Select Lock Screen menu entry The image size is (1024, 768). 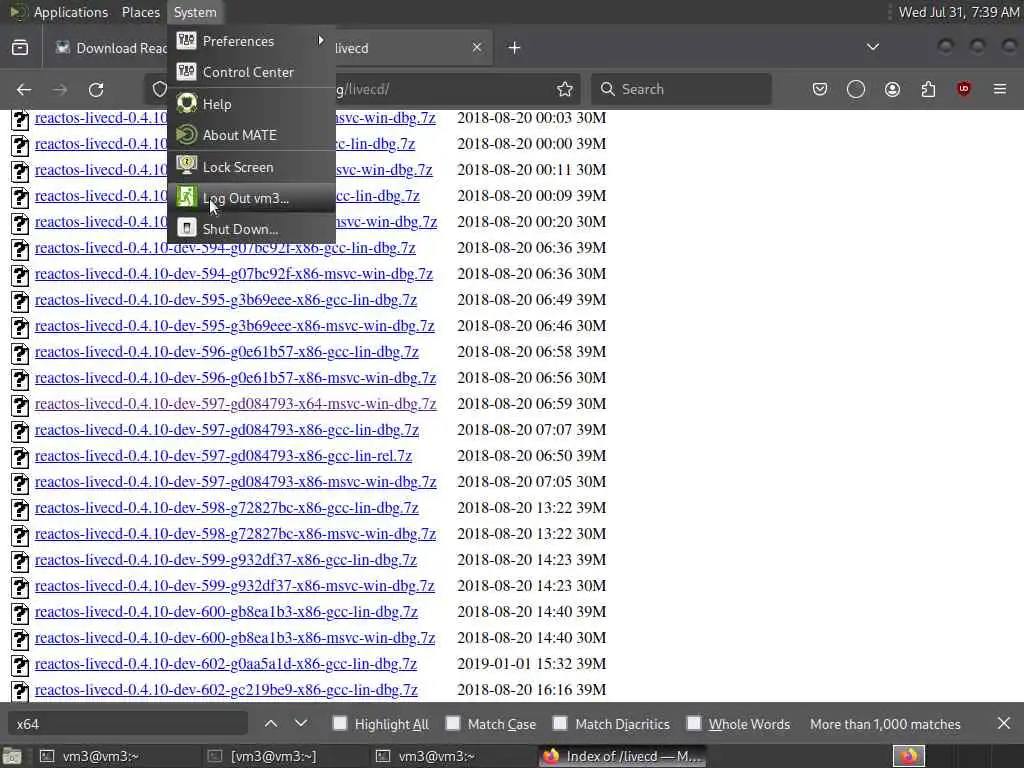tap(251, 167)
